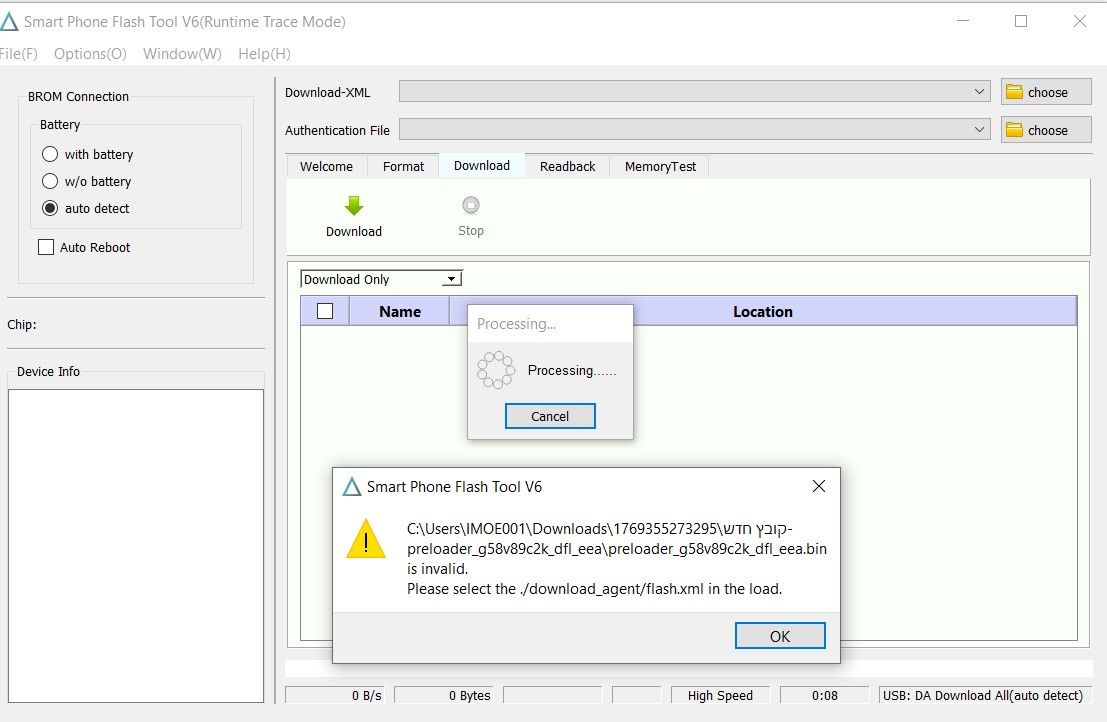Open the Help(H) menu
Screen dimensions: 1107x722
tap(264, 54)
